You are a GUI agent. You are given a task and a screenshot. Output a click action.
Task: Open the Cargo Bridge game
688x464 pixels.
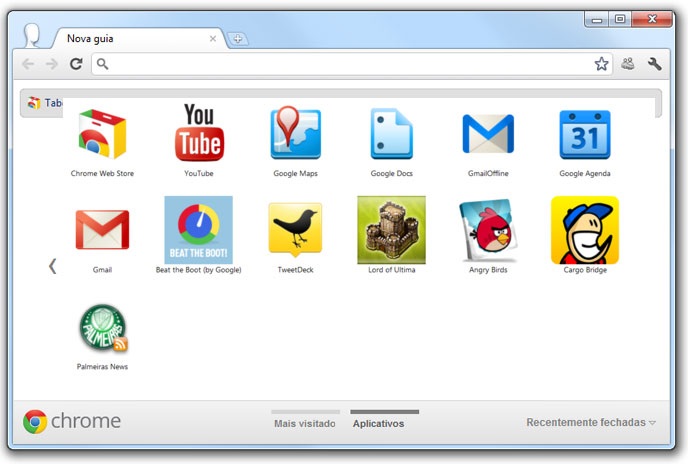click(x=584, y=230)
